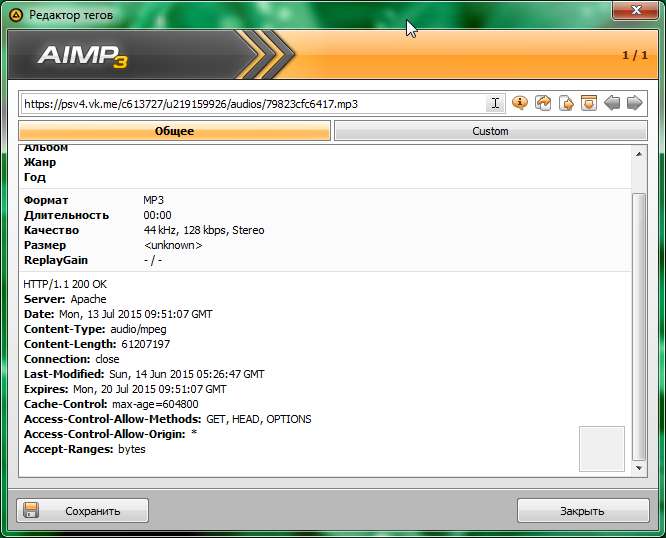This screenshot has width=666, height=538.
Task: Switch to the Общее tab
Action: (x=174, y=131)
